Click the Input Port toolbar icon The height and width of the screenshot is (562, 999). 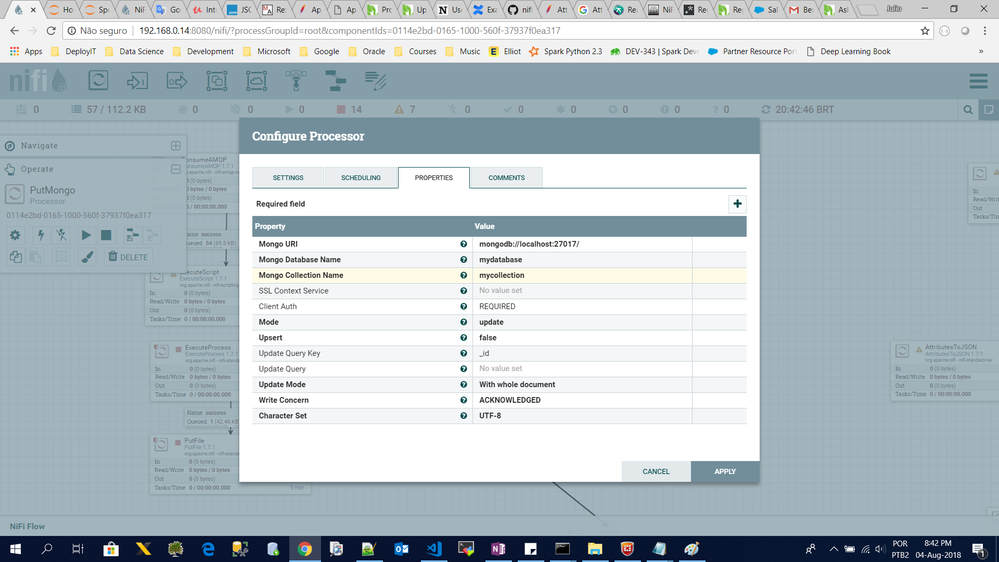(137, 81)
